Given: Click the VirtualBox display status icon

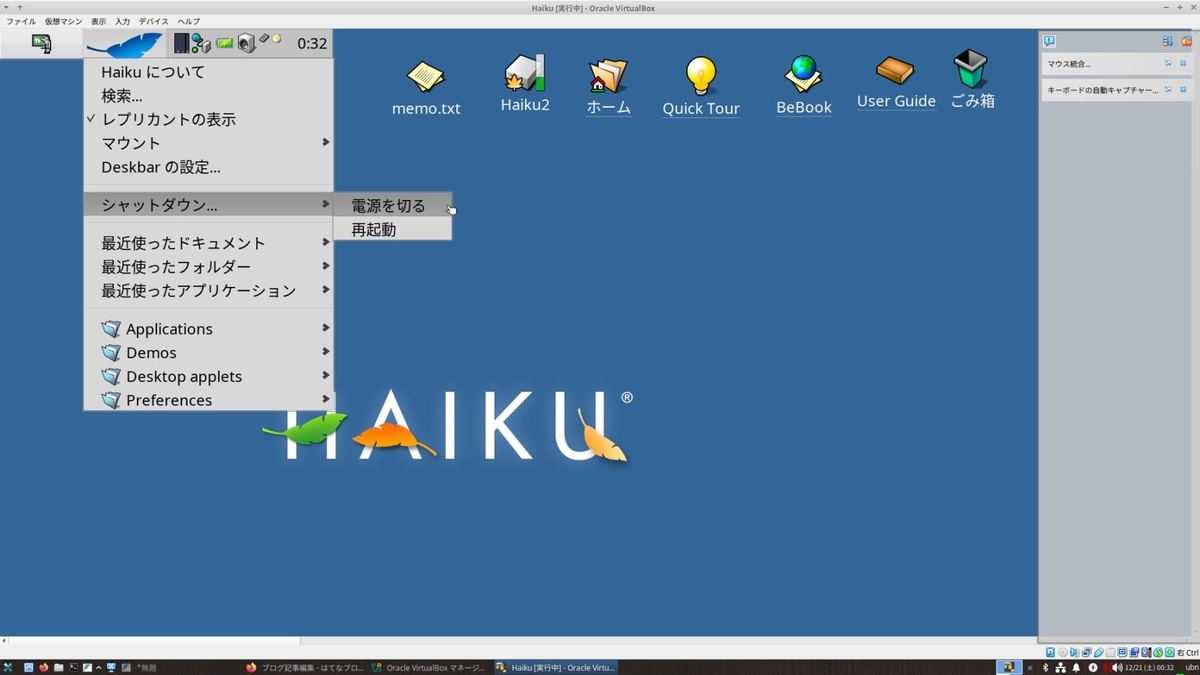Looking at the screenshot, I should point(1122,652).
